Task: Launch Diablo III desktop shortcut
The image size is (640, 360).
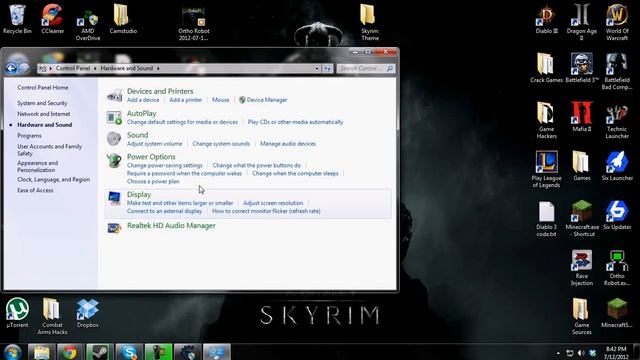Action: tap(547, 19)
